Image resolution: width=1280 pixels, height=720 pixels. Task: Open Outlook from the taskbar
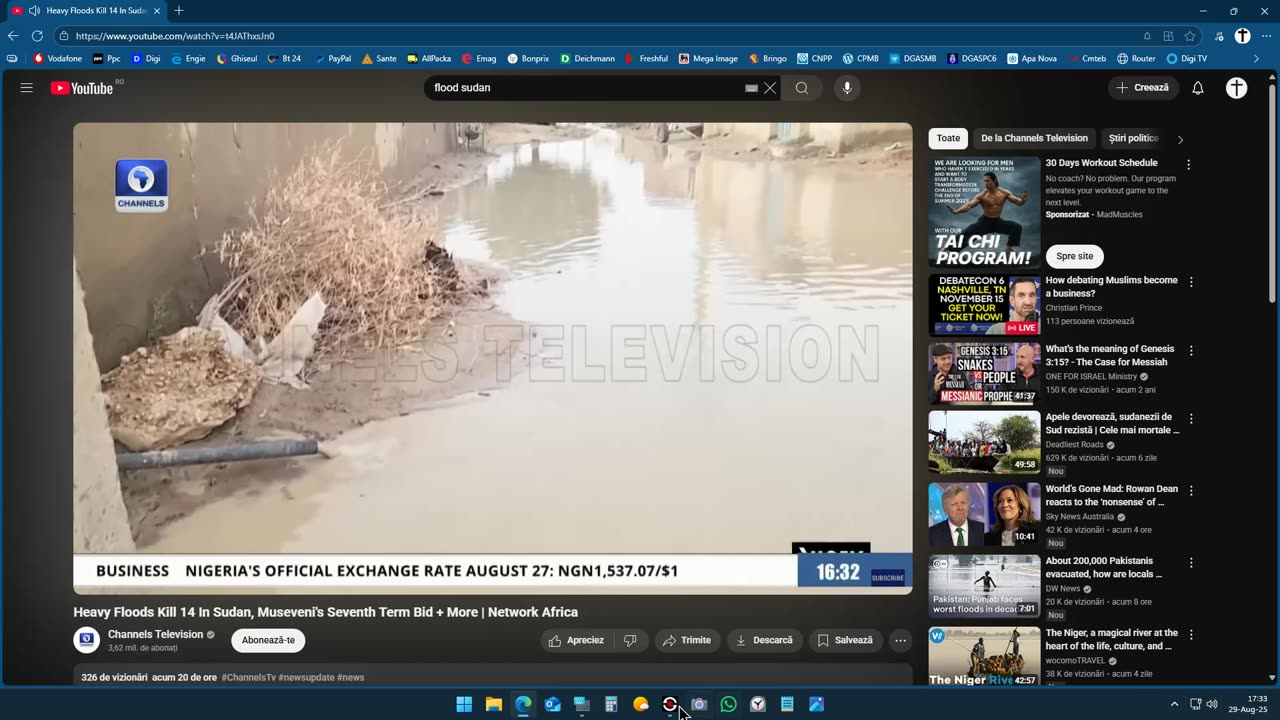552,704
